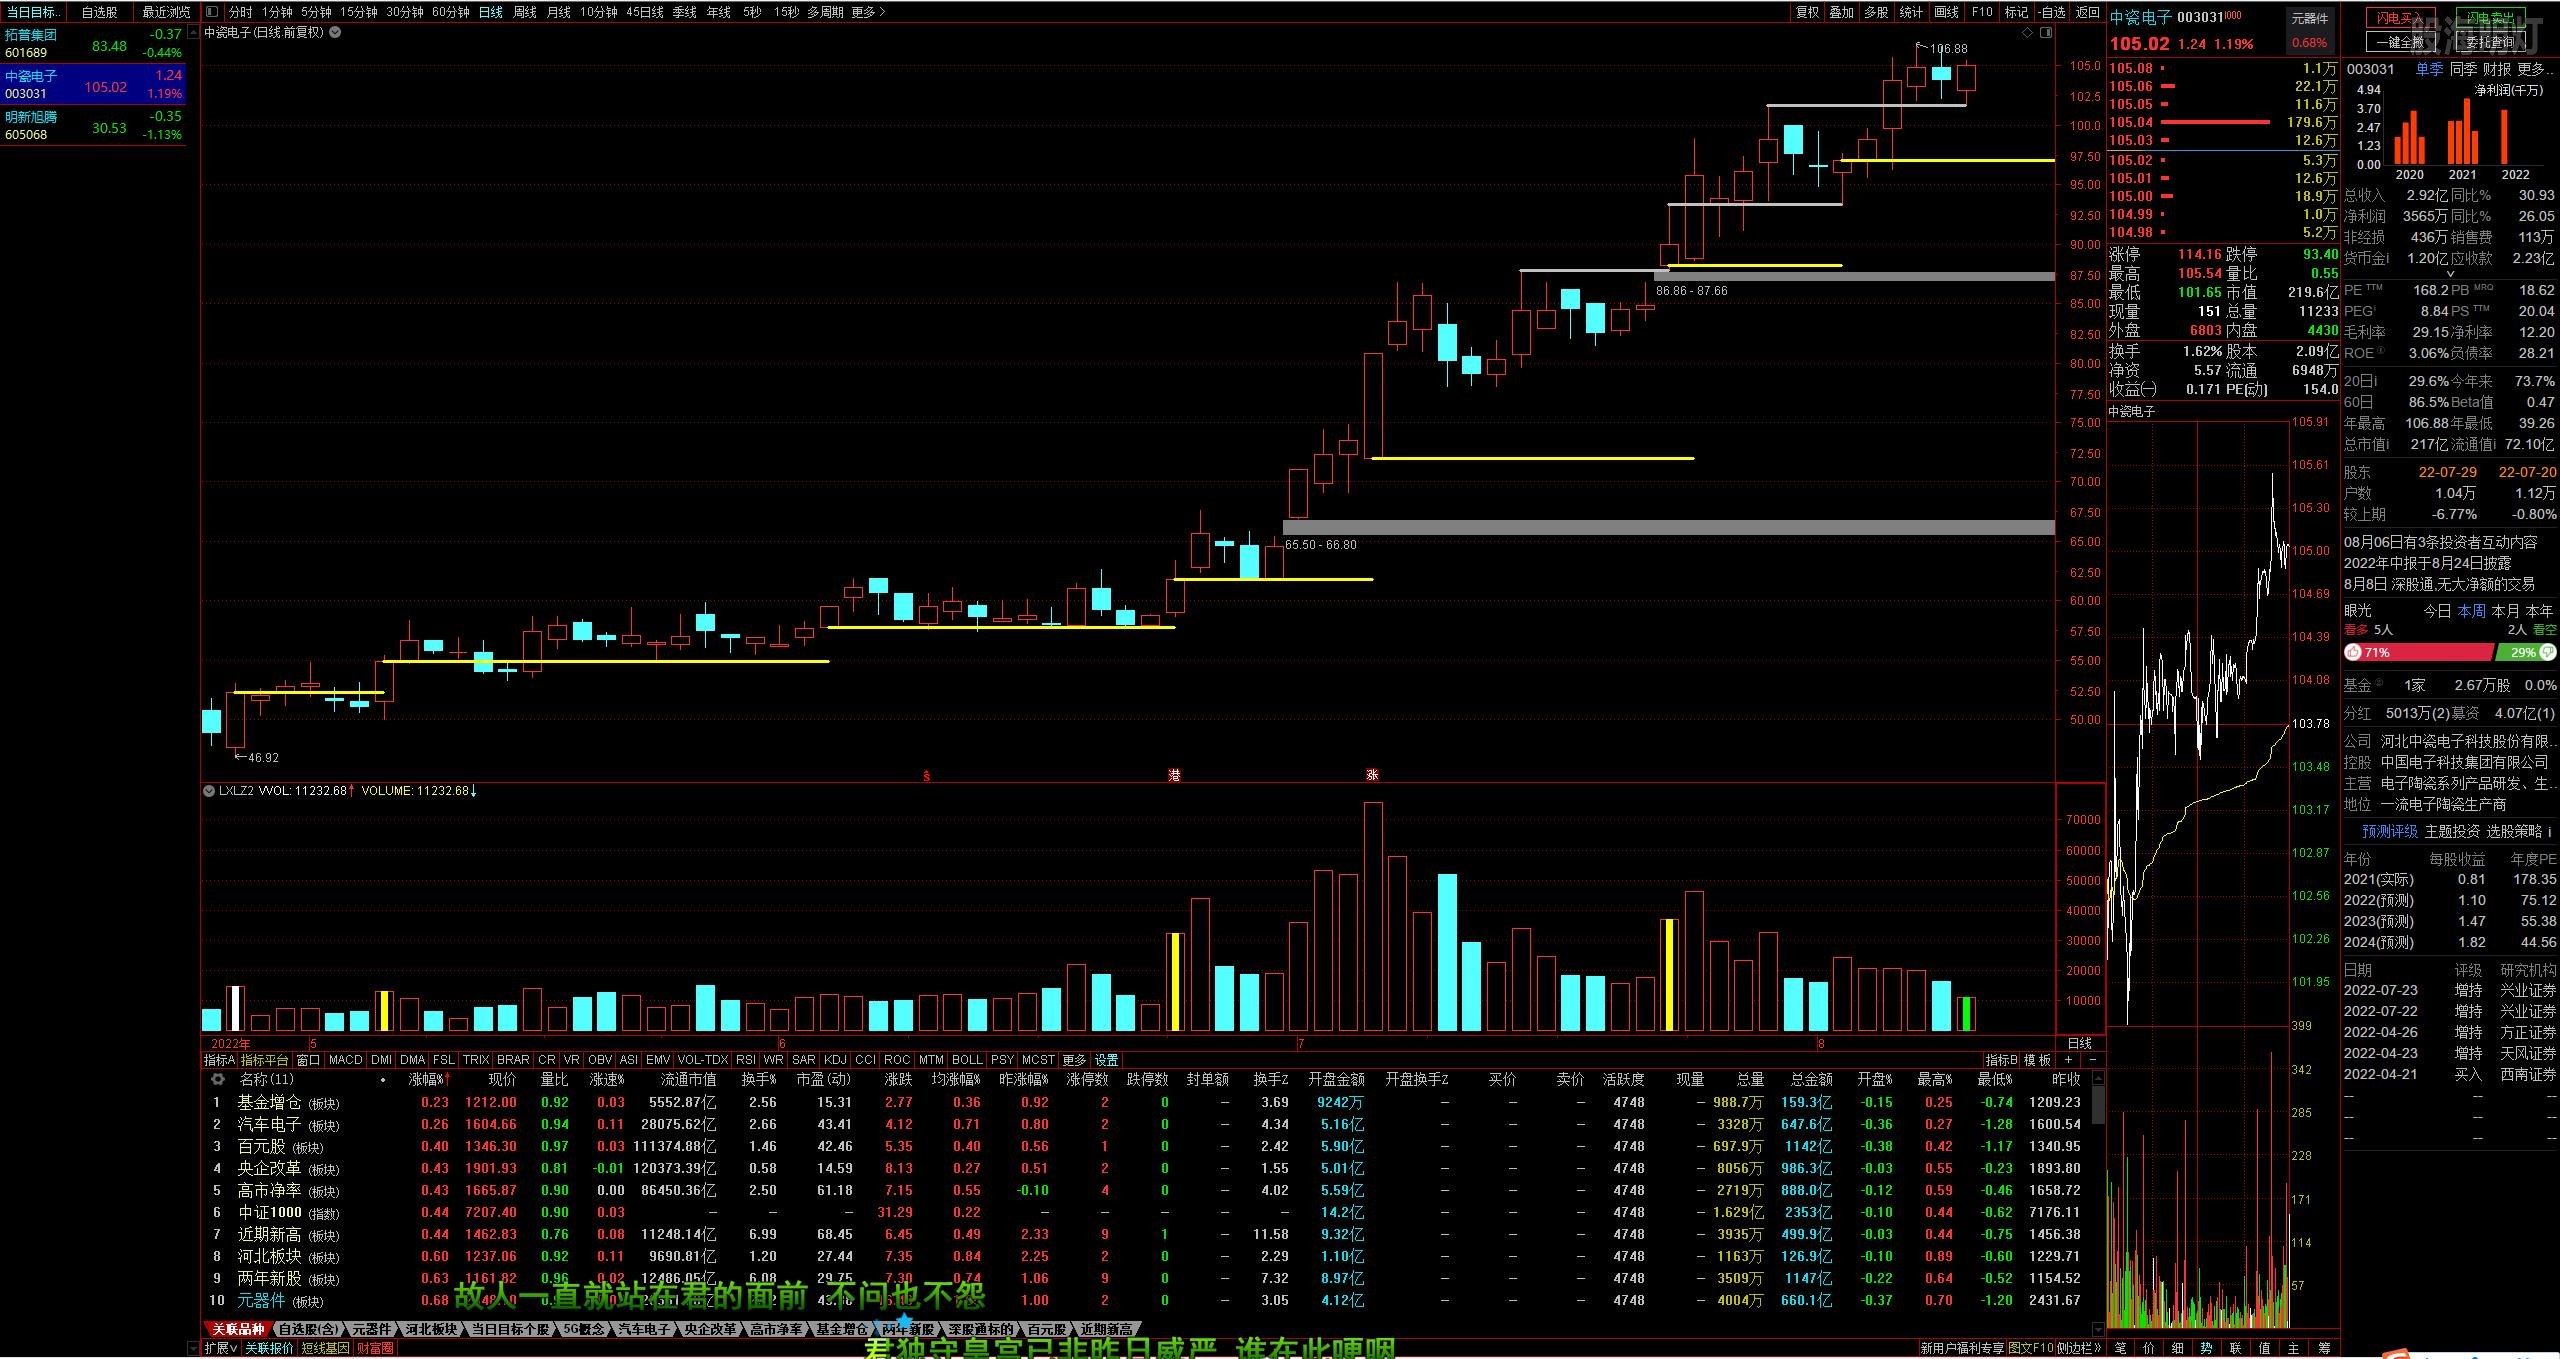This screenshot has height=1359, width=2560.
Task: Open the 细 detail panel tab
Action: (2178, 1348)
